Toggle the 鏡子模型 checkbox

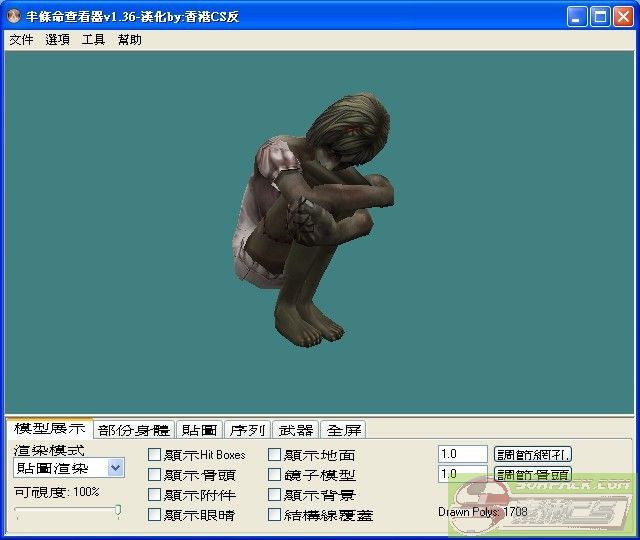[x=275, y=475]
